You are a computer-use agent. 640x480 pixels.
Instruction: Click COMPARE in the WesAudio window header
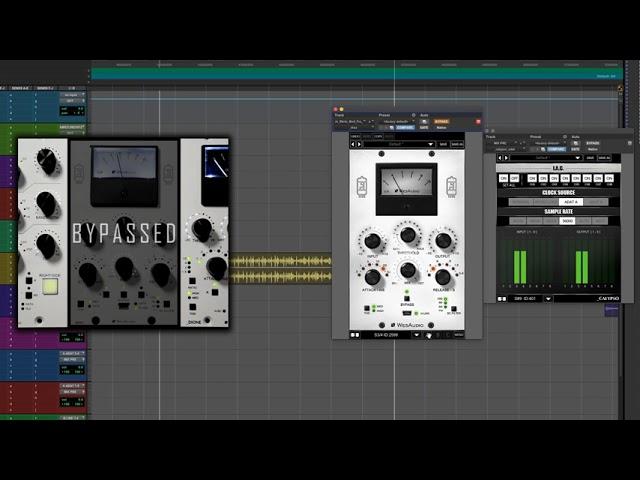point(405,127)
